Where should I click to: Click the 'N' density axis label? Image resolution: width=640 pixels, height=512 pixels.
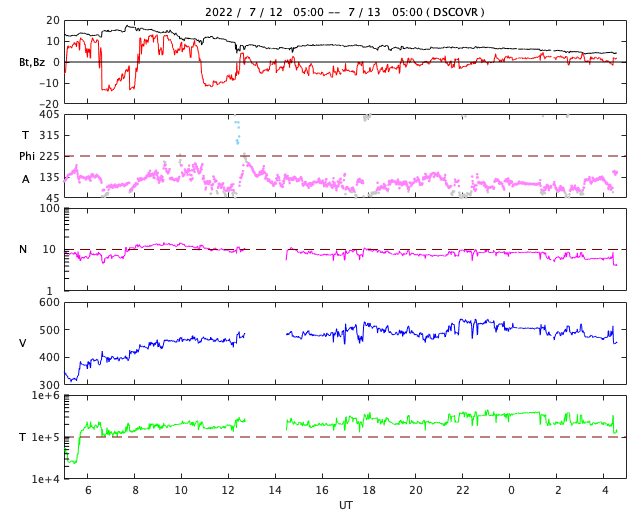(23, 249)
